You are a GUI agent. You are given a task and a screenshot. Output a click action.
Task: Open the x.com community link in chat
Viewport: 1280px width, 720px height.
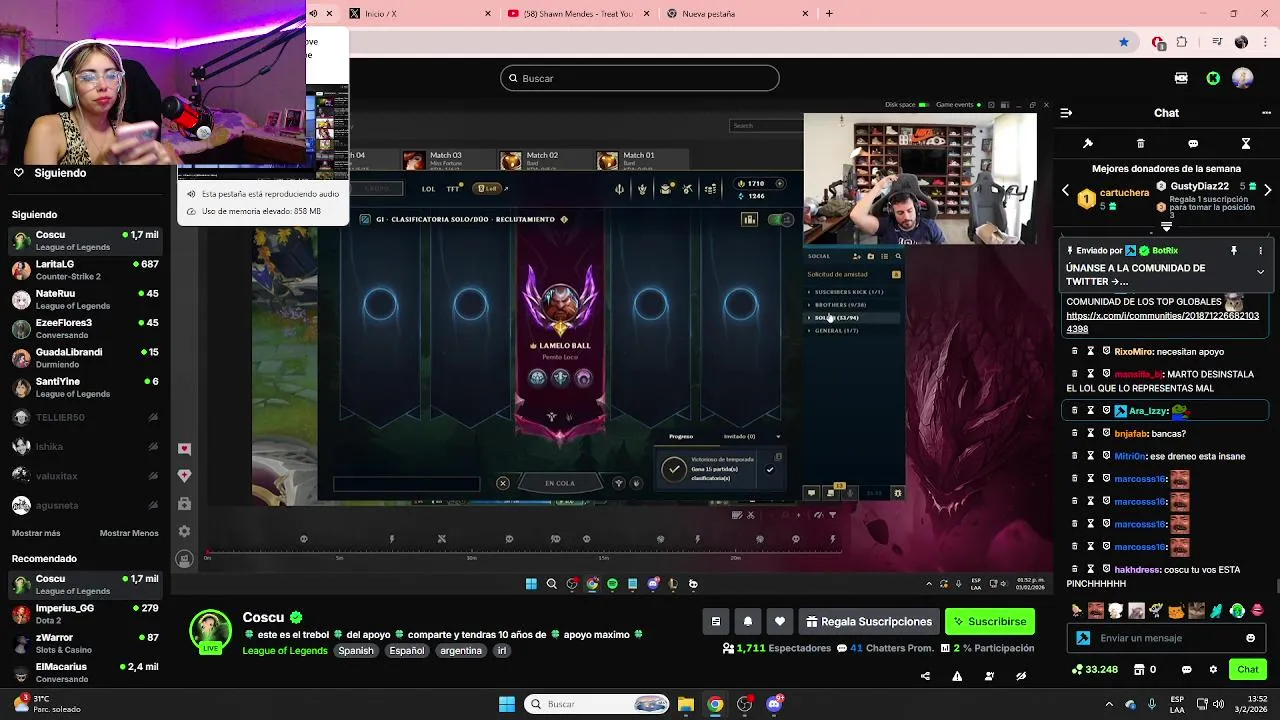[1162, 322]
